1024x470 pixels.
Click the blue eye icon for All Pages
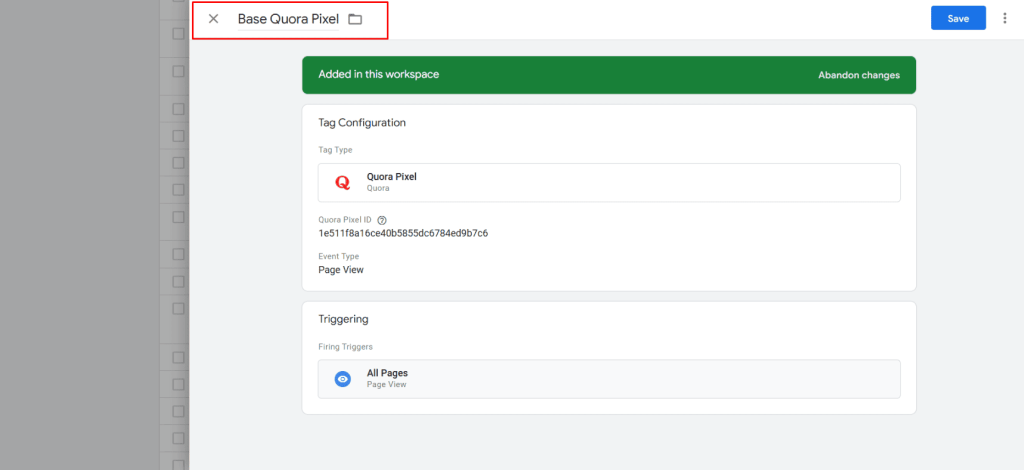pos(342,379)
